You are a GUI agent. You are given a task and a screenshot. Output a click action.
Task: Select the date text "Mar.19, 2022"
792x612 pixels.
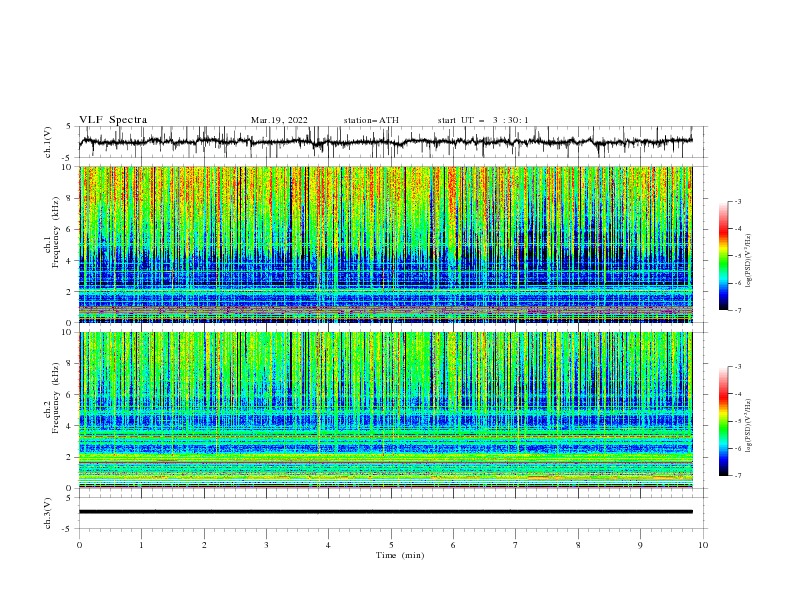point(279,120)
